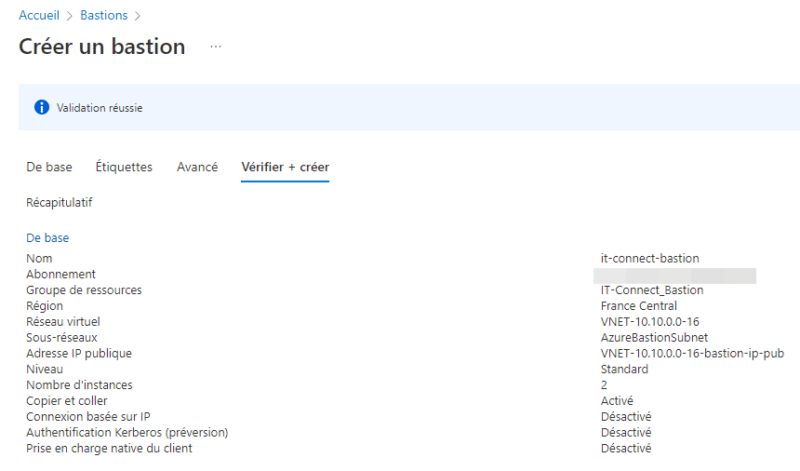
Task: Click the Validation réussie message text
Action: pyautogui.click(x=99, y=108)
